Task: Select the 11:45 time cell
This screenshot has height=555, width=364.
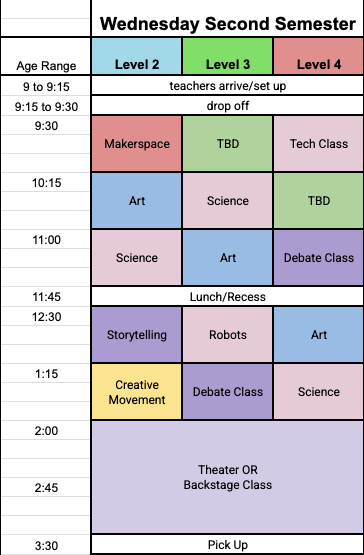Action: [x=46, y=297]
